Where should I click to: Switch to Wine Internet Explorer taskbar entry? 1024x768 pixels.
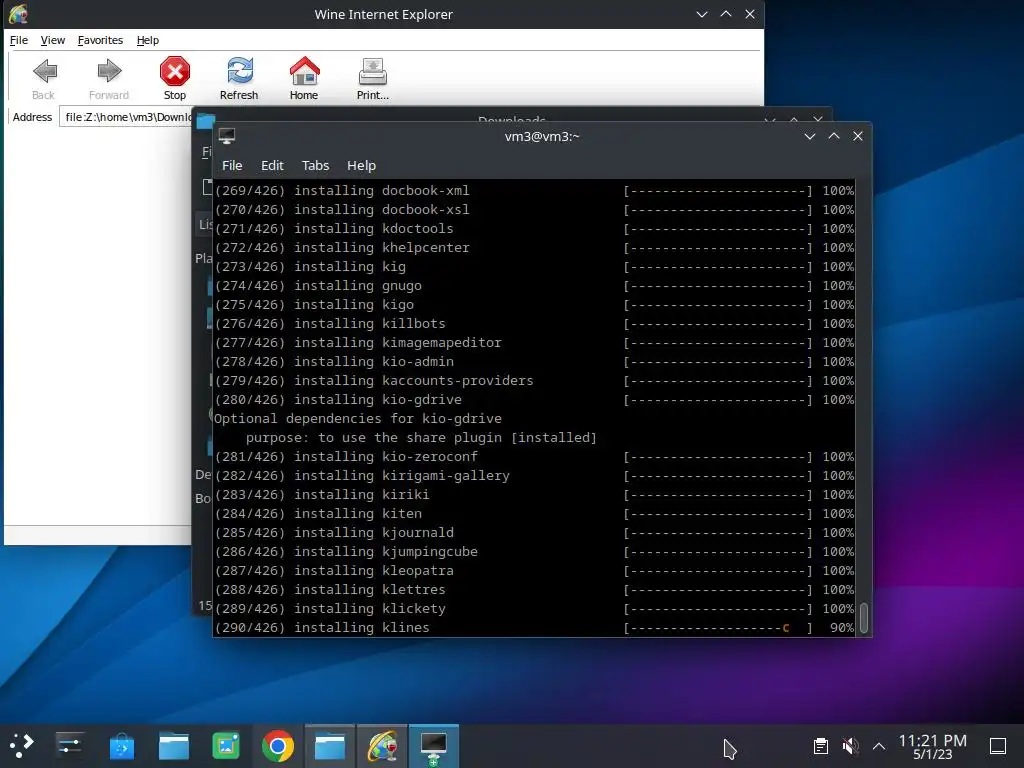382,746
